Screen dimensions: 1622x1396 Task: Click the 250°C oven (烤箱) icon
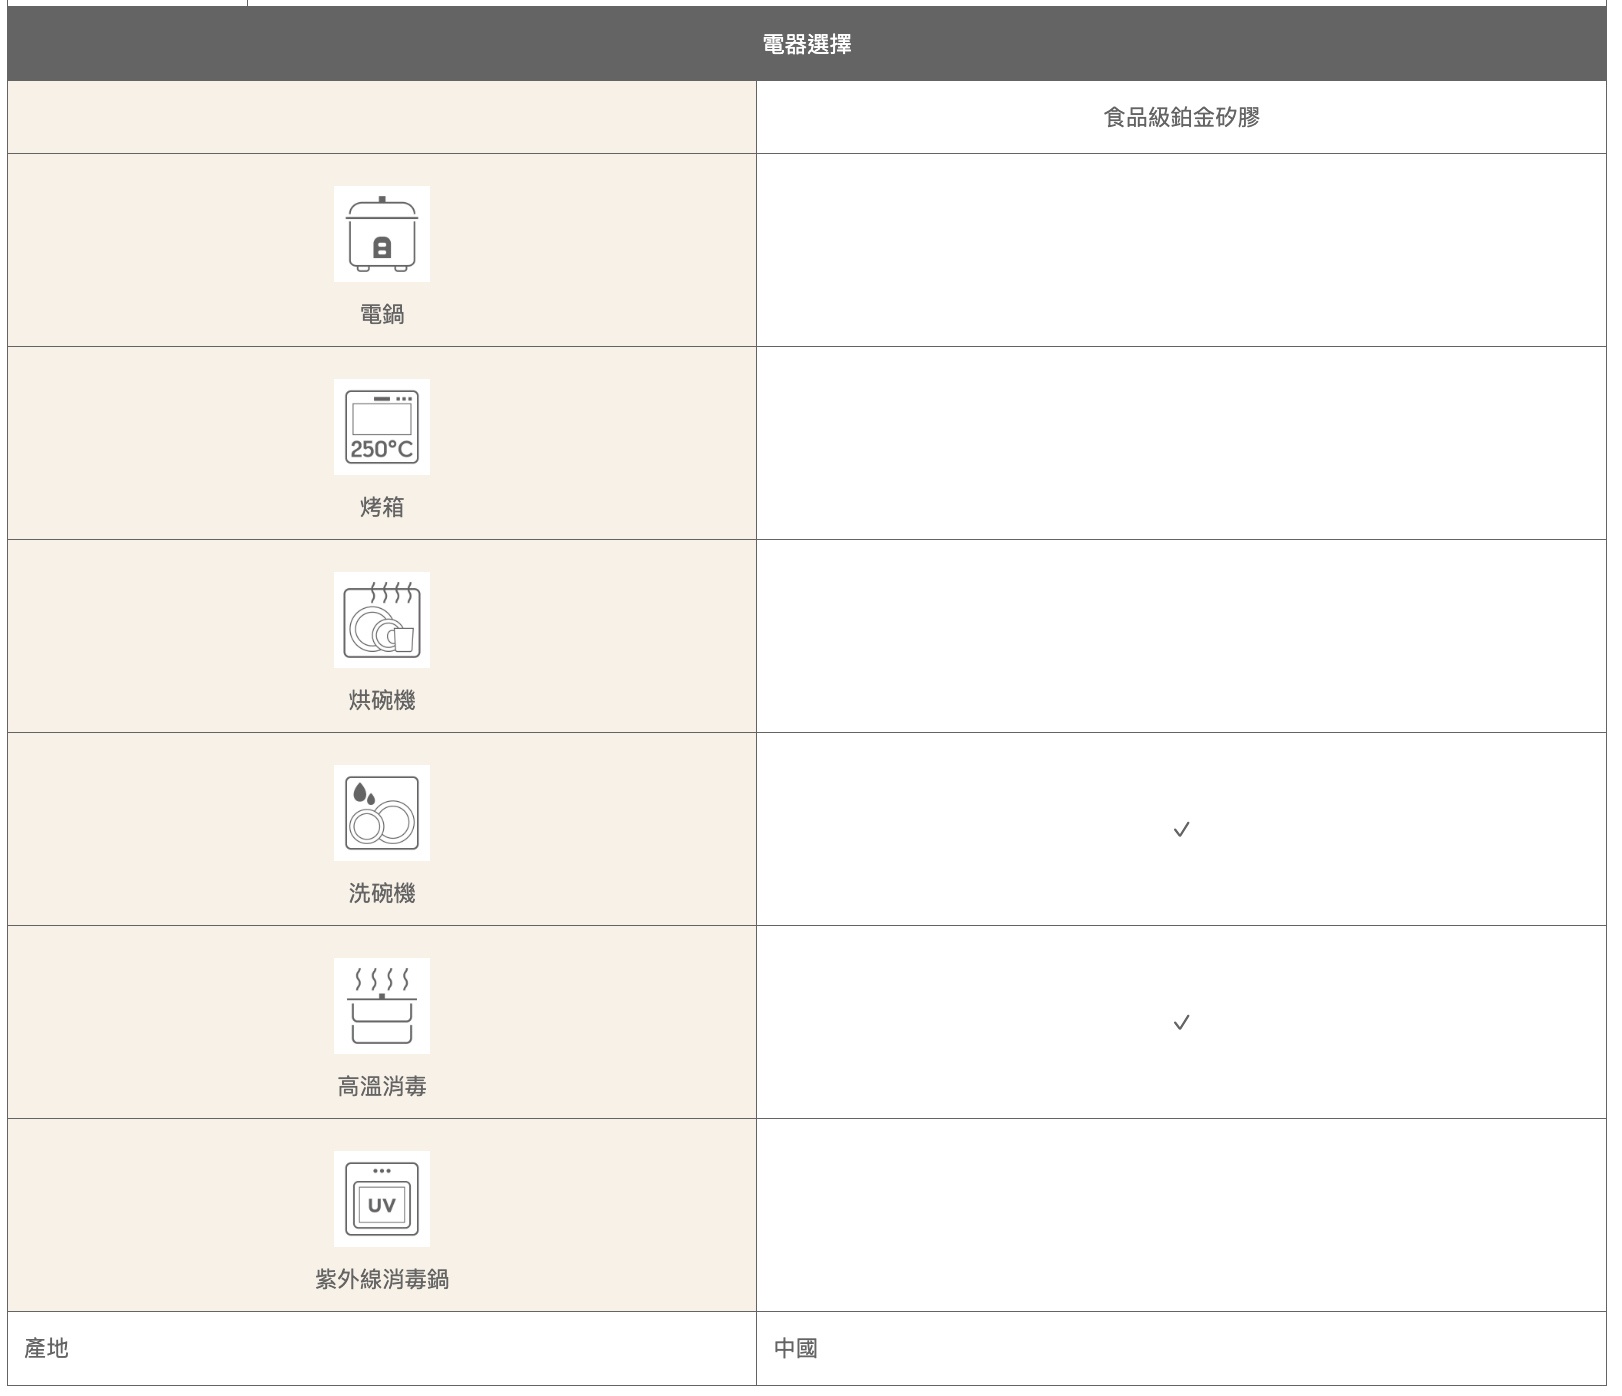pyautogui.click(x=381, y=427)
